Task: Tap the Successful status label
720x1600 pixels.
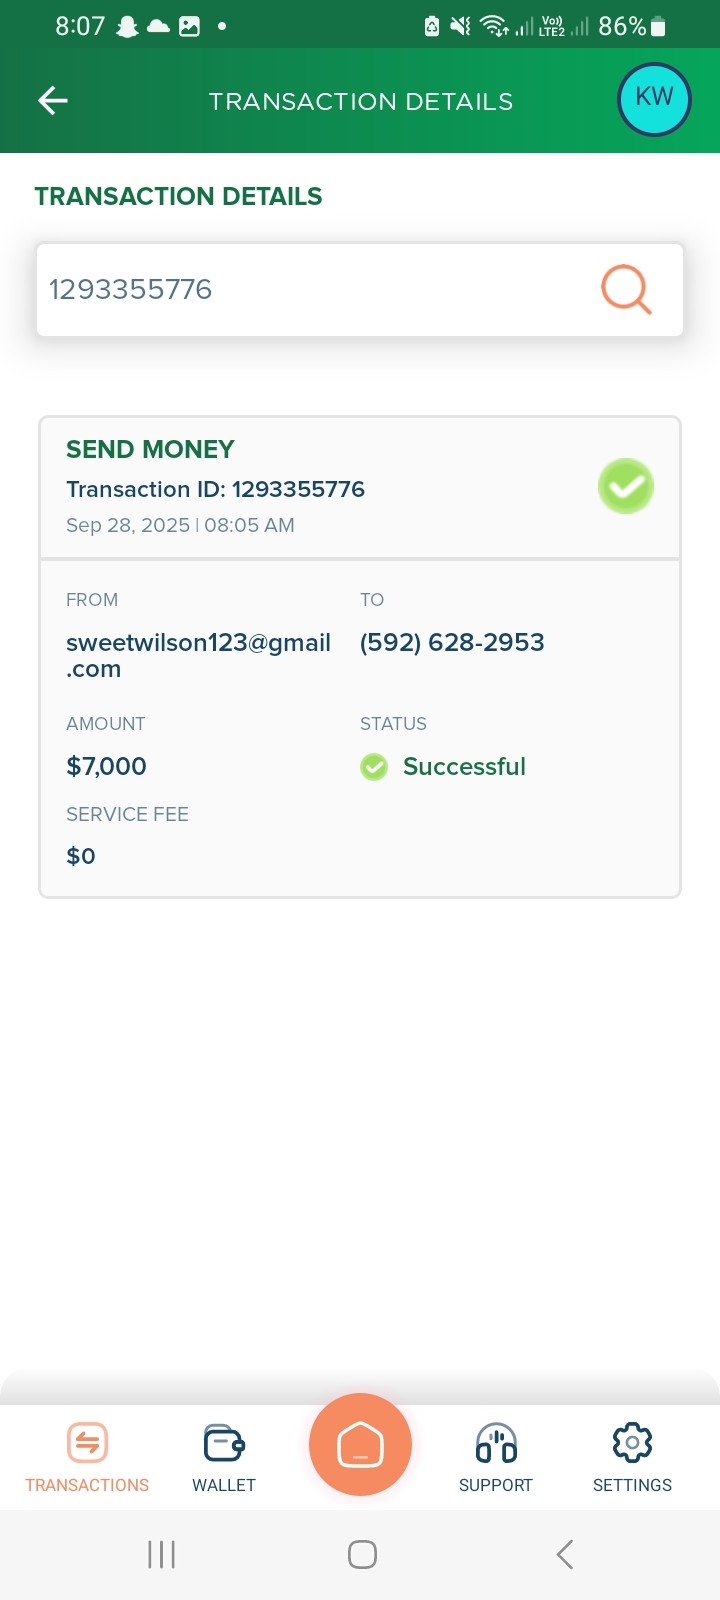Action: point(464,767)
